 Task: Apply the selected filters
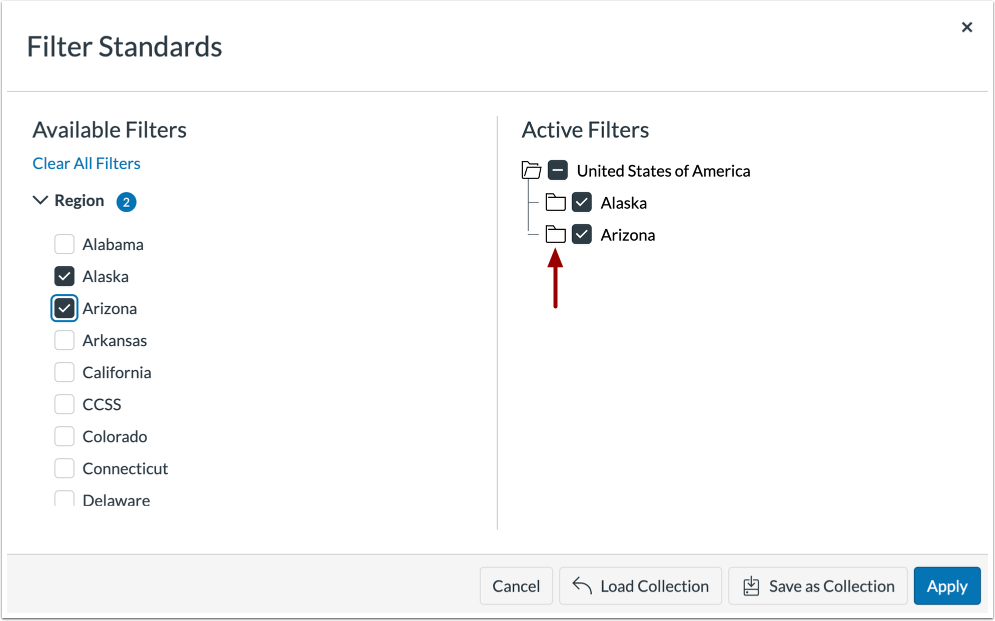(946, 586)
